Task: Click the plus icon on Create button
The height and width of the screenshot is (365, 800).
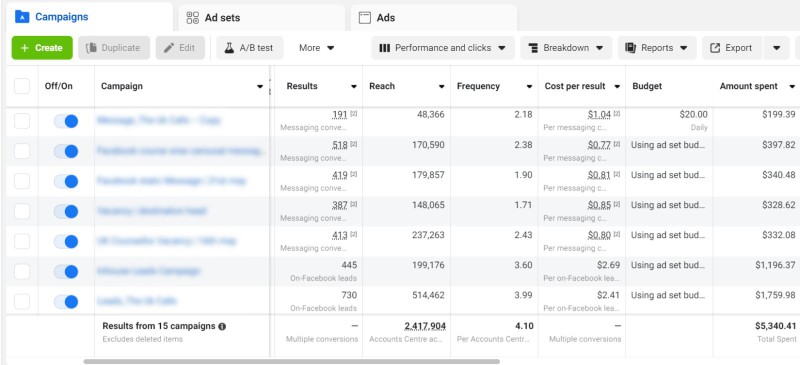Action: pos(24,48)
